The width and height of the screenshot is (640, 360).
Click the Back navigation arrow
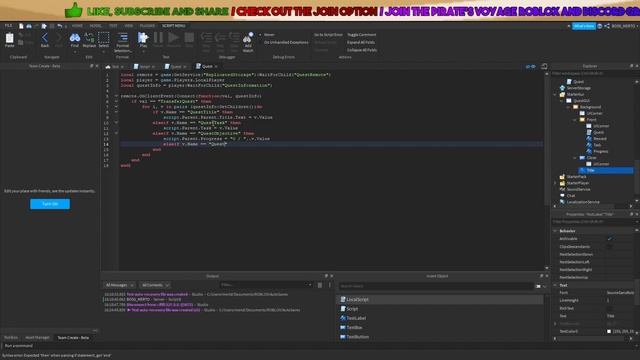(x=45, y=38)
